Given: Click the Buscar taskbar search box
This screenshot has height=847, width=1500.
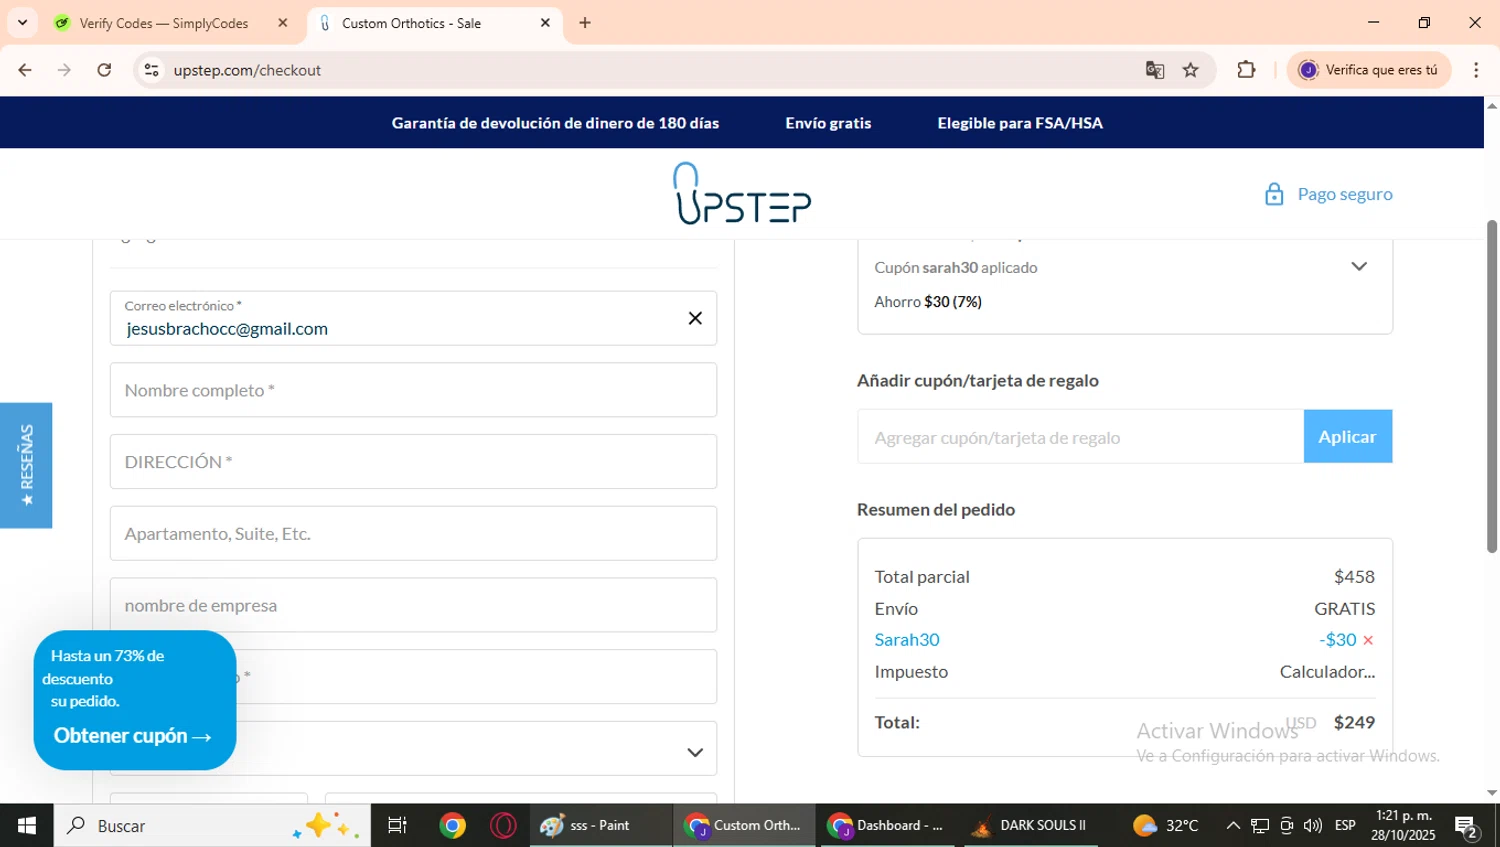Looking at the screenshot, I should click(x=212, y=825).
